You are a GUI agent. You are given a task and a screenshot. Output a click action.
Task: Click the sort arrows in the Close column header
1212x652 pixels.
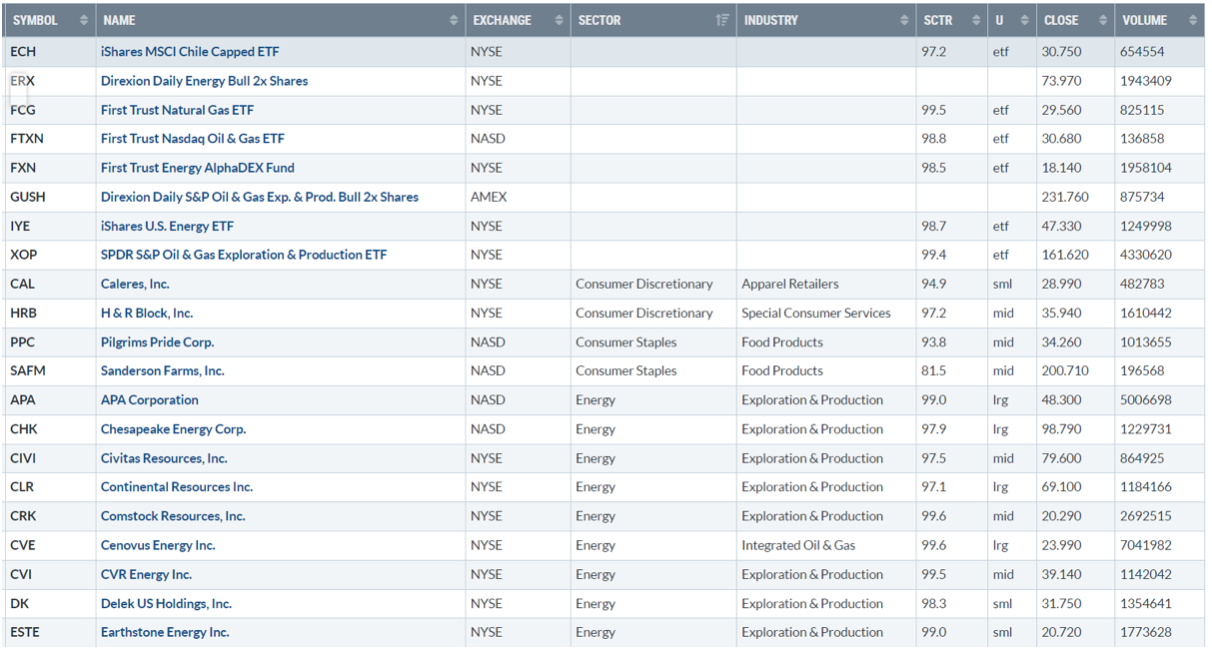[x=1103, y=20]
